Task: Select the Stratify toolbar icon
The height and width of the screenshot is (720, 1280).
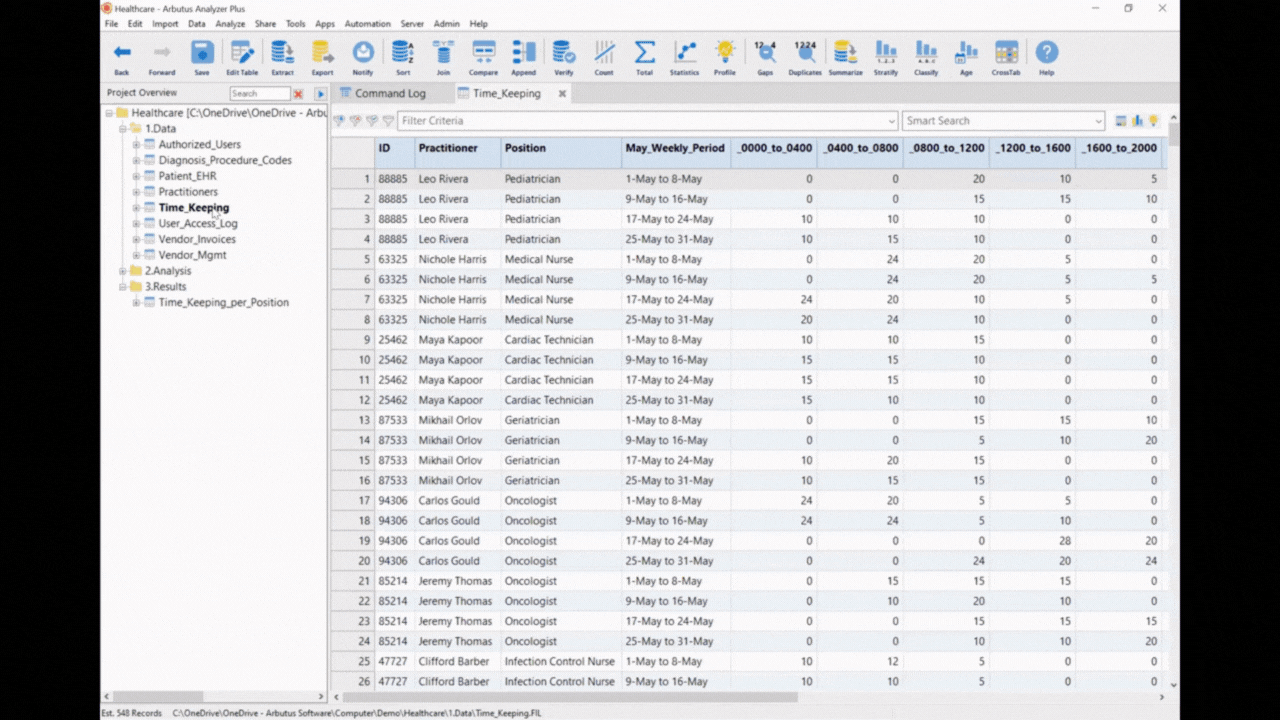Action: [885, 57]
